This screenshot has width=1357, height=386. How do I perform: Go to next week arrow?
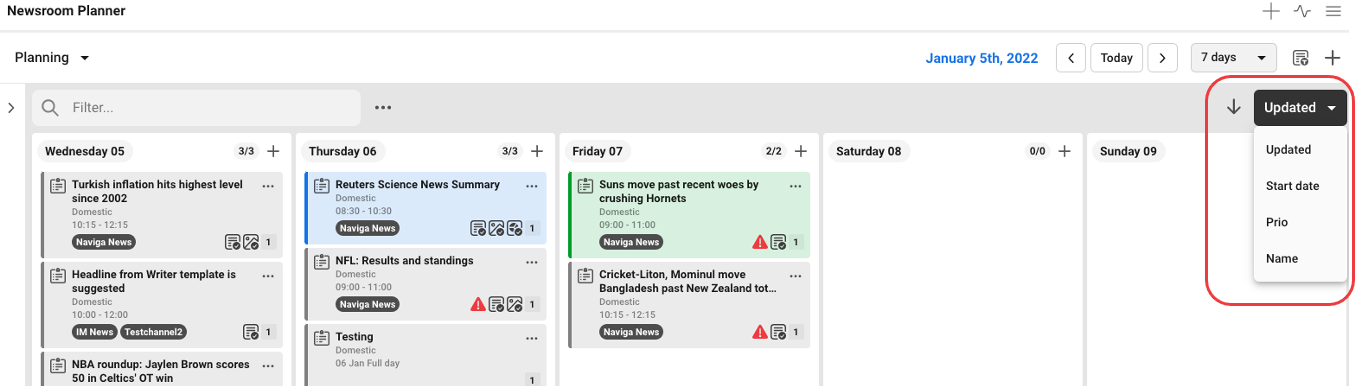(x=1162, y=58)
